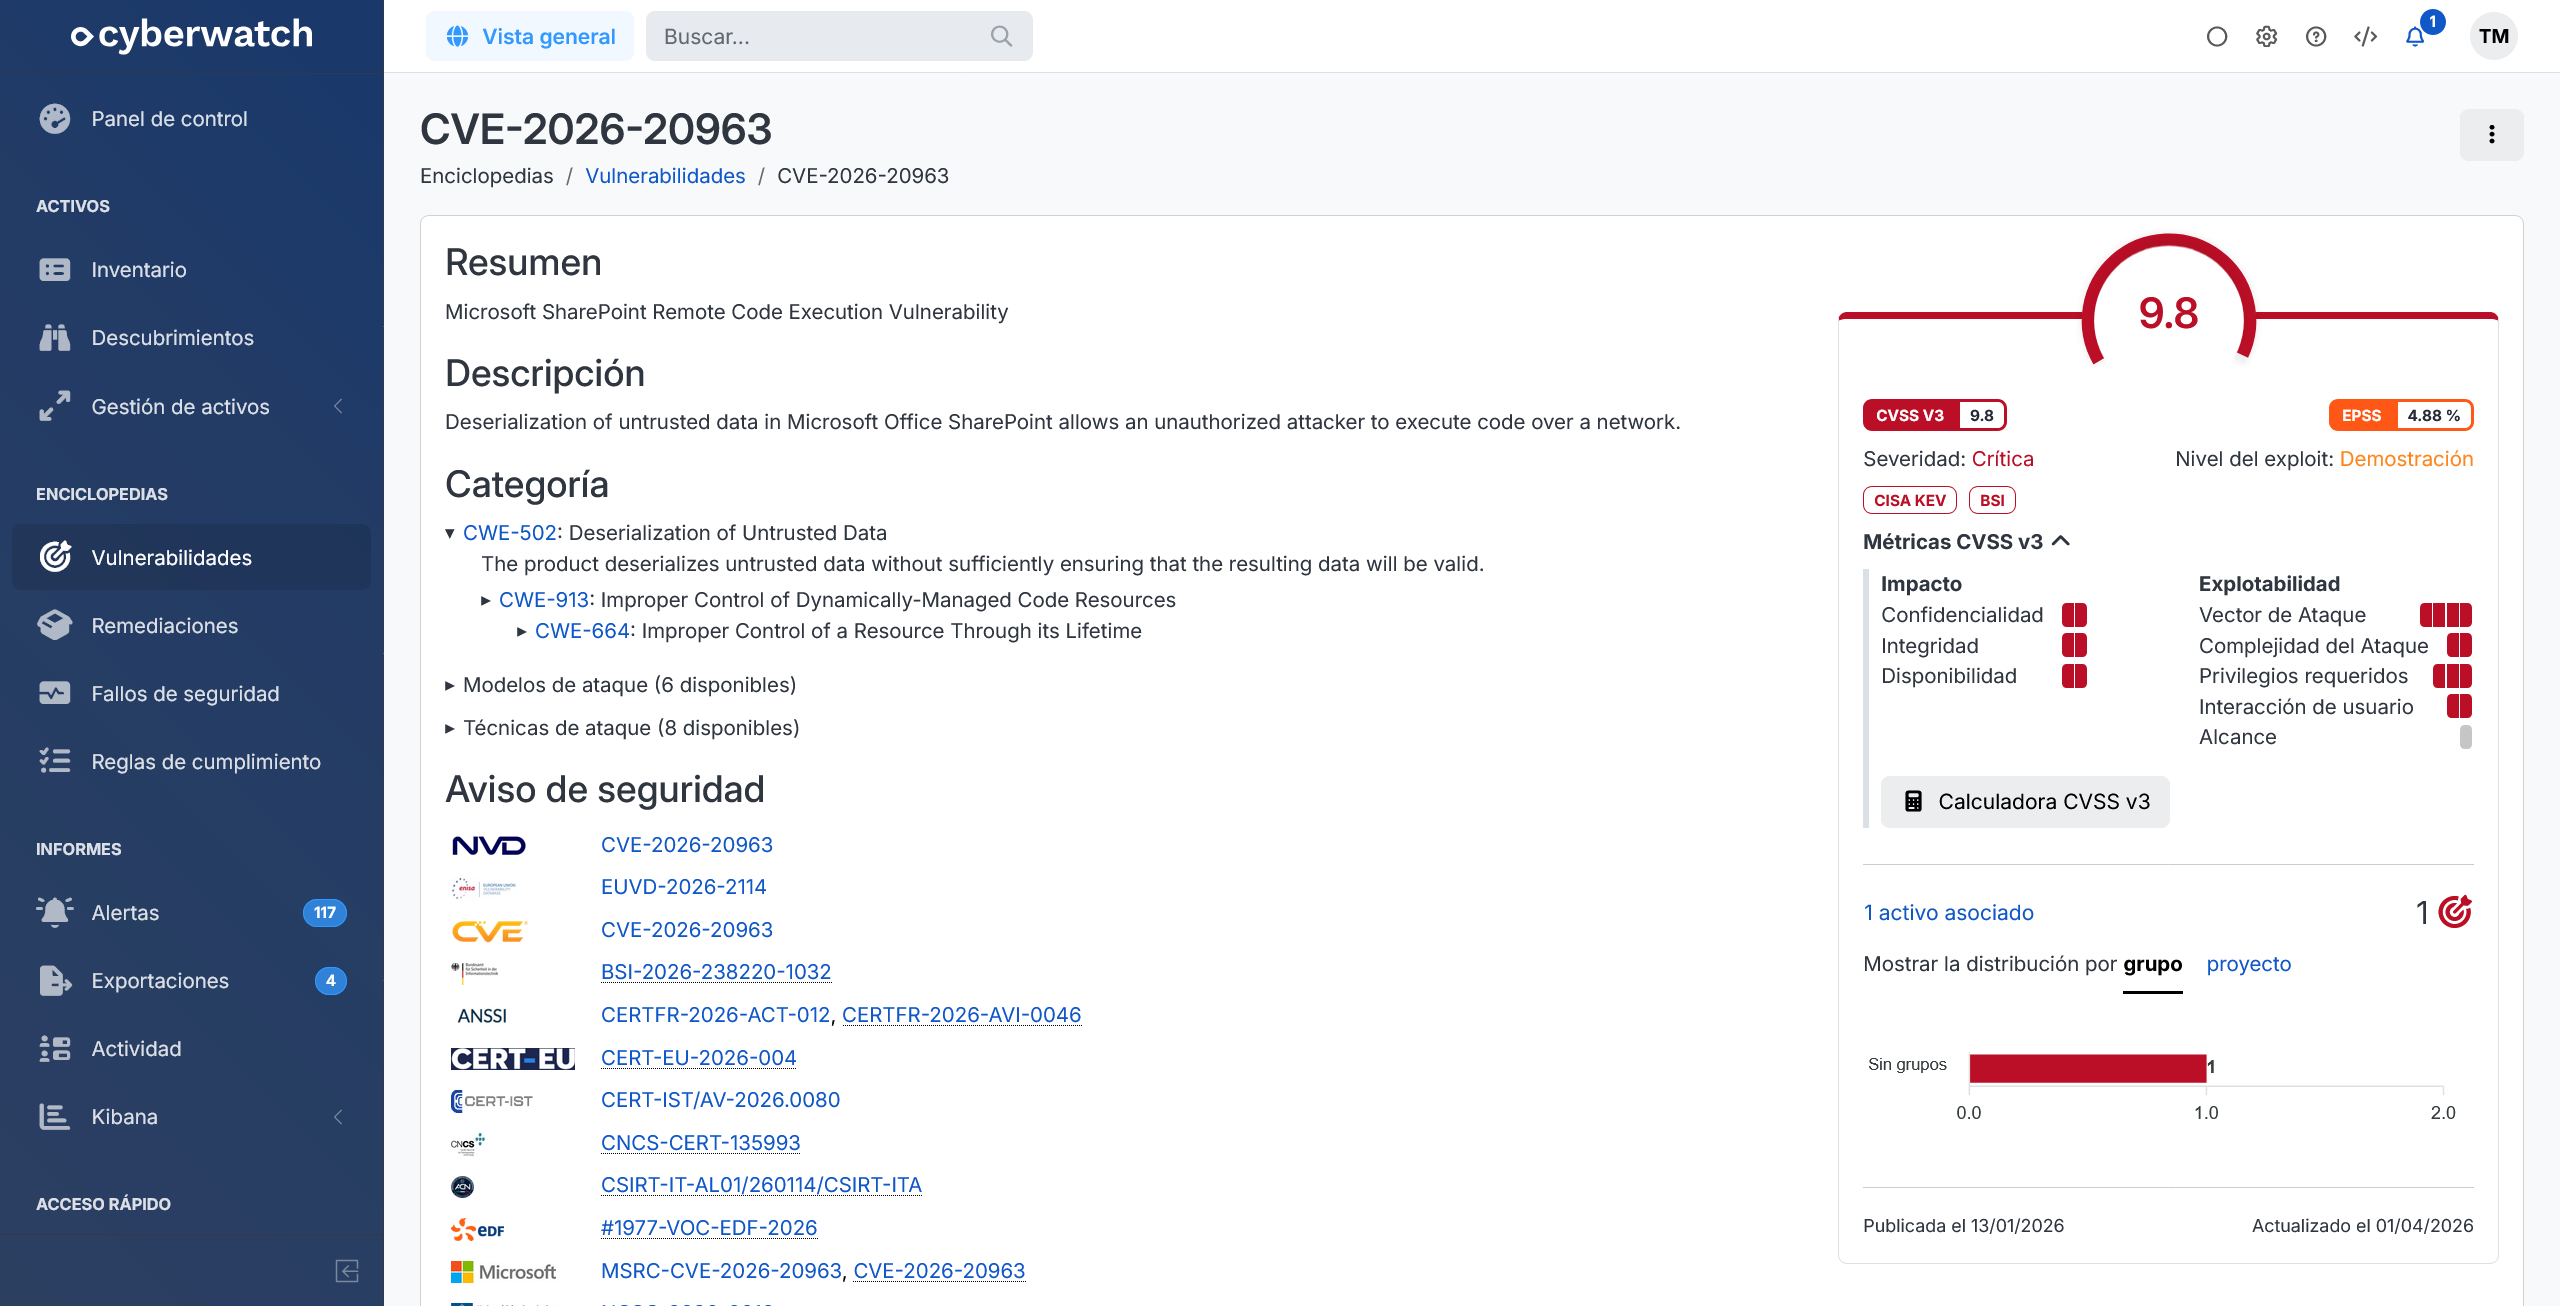Collapse the CWE-502 category tree
This screenshot has width=2560, height=1306.
[x=450, y=534]
